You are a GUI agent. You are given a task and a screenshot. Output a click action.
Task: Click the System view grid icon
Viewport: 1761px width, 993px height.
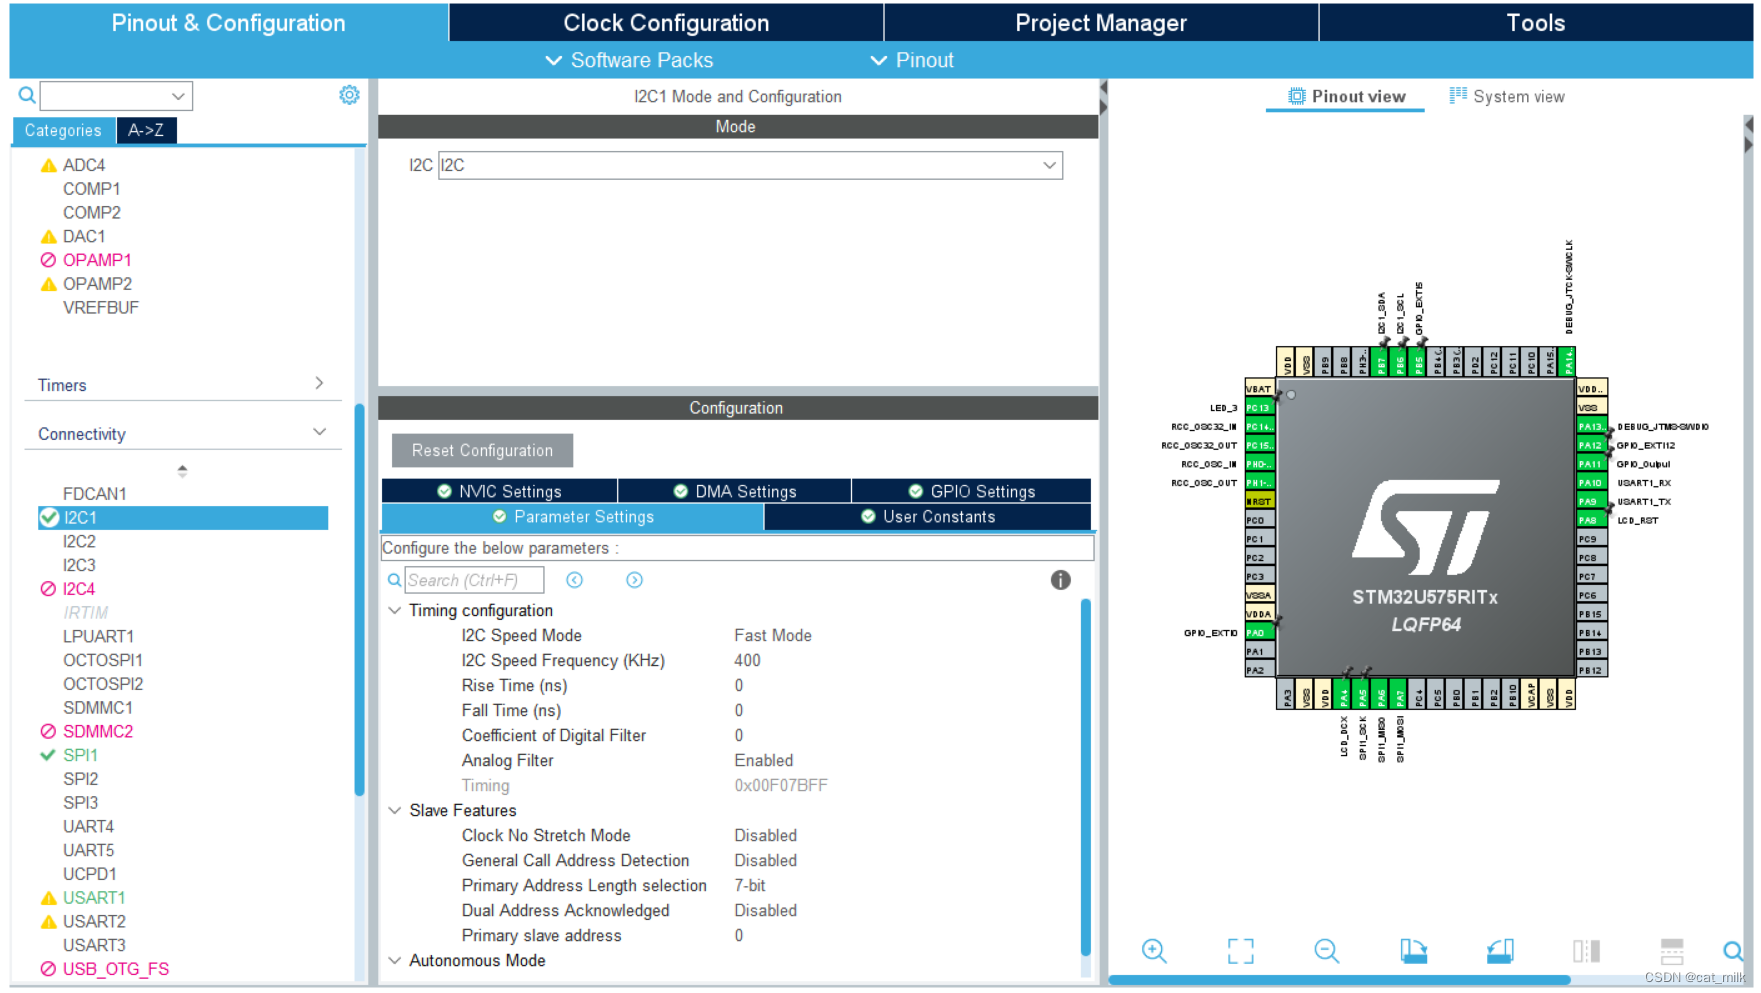pos(1458,95)
